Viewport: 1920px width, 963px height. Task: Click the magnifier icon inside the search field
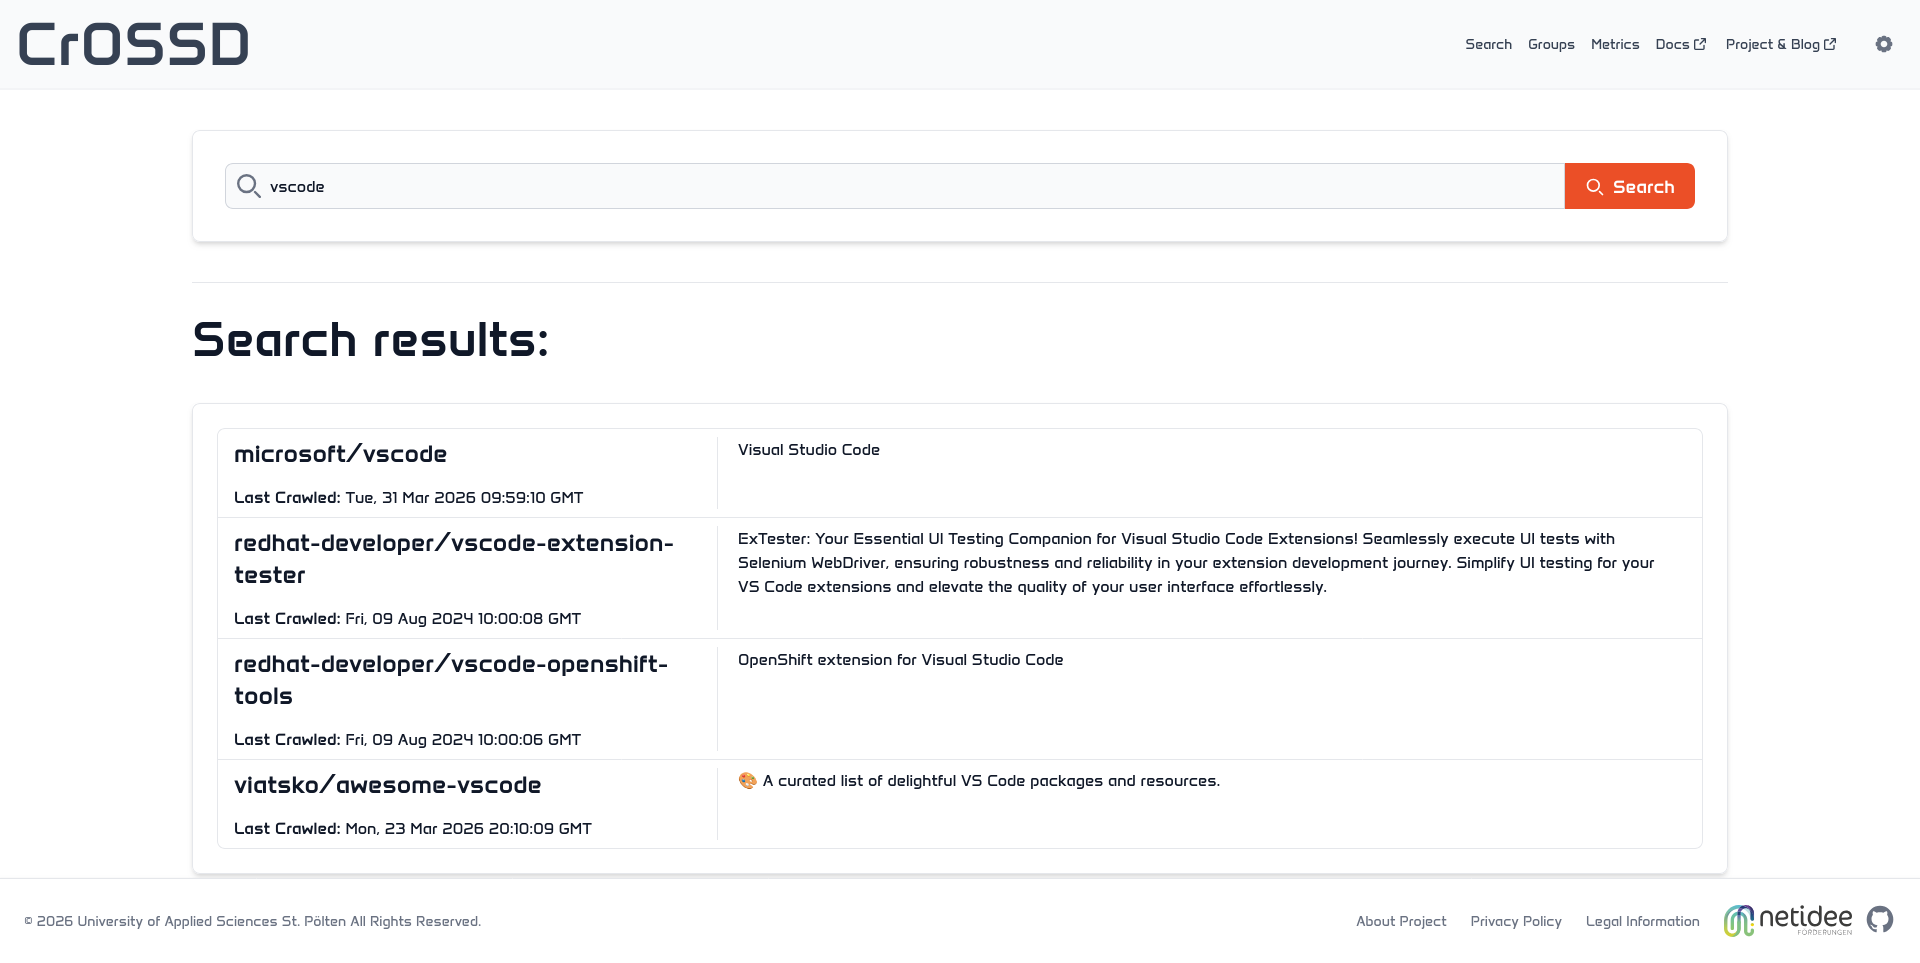[x=248, y=186]
